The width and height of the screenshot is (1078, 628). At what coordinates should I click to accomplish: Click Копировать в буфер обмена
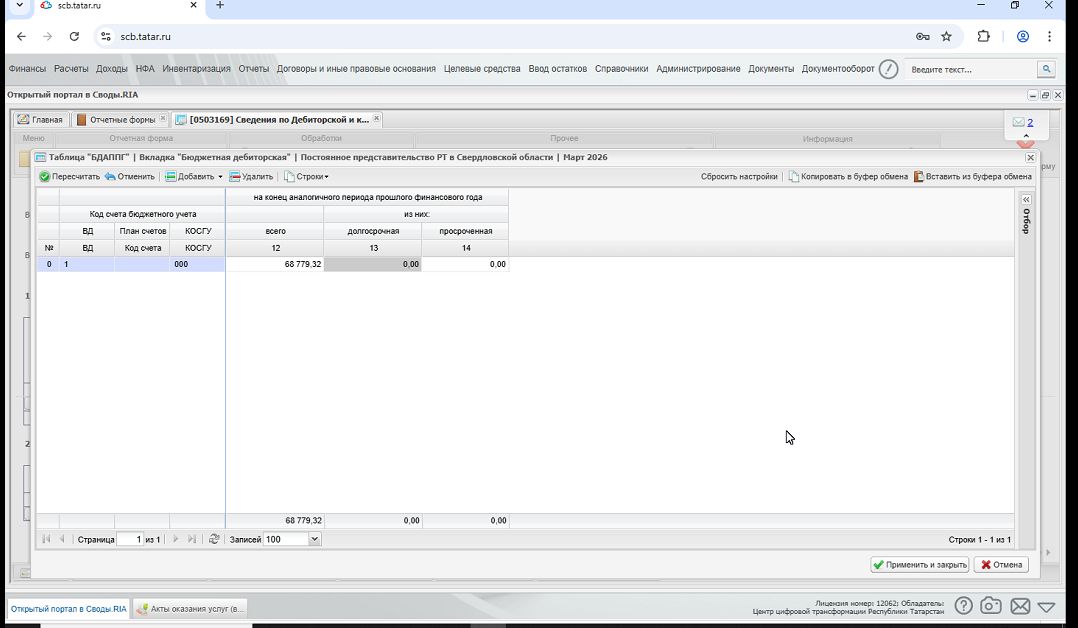(x=848, y=177)
